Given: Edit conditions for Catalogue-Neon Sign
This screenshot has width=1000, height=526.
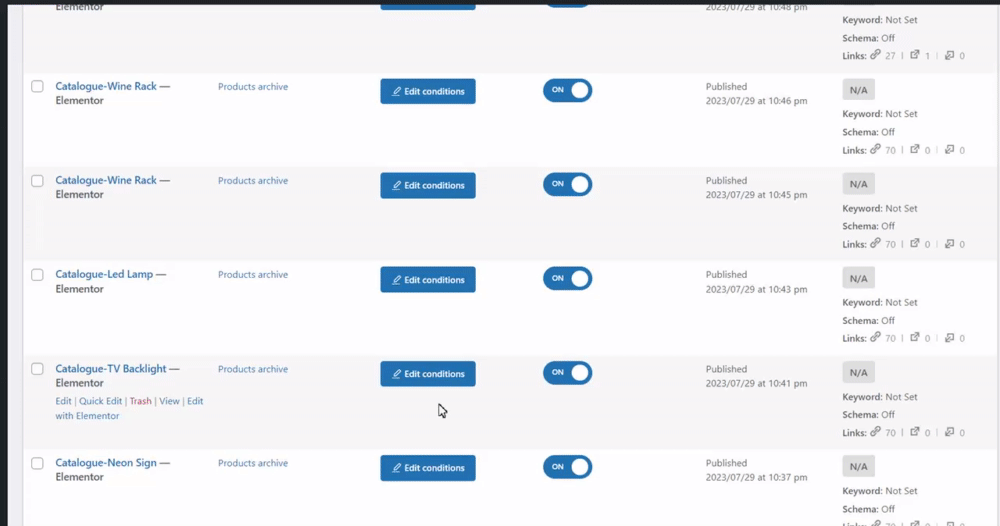Looking at the screenshot, I should point(428,468).
